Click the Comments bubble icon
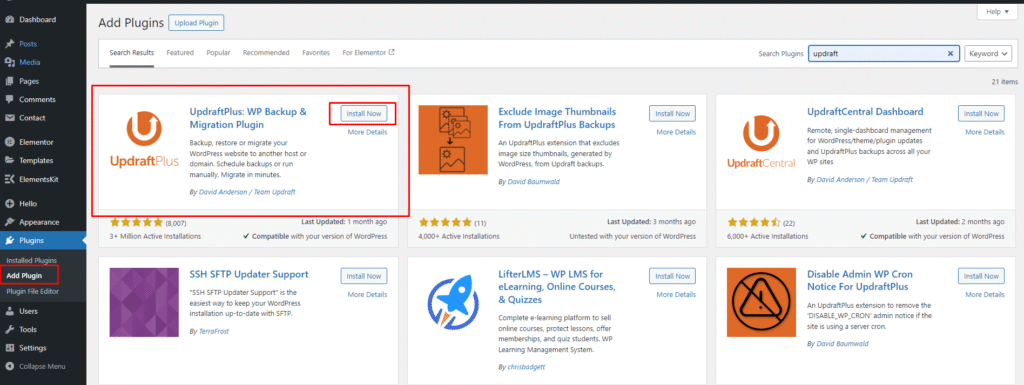Image resolution: width=1024 pixels, height=385 pixels. point(9,100)
